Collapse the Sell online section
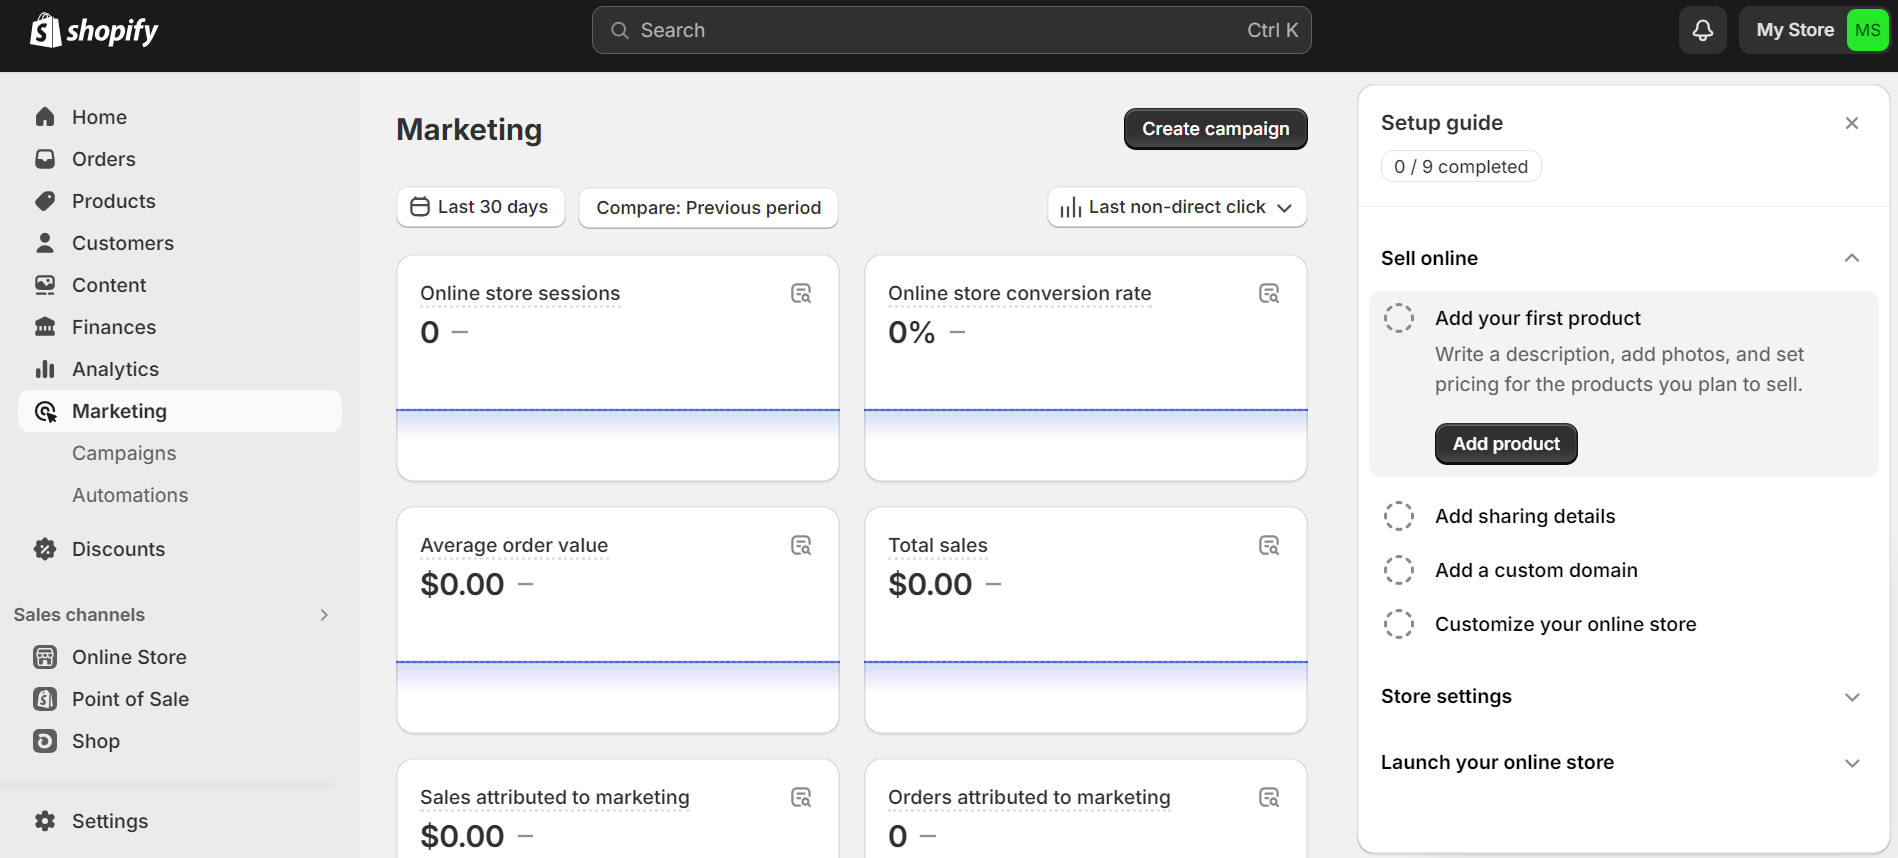1898x858 pixels. (x=1852, y=258)
